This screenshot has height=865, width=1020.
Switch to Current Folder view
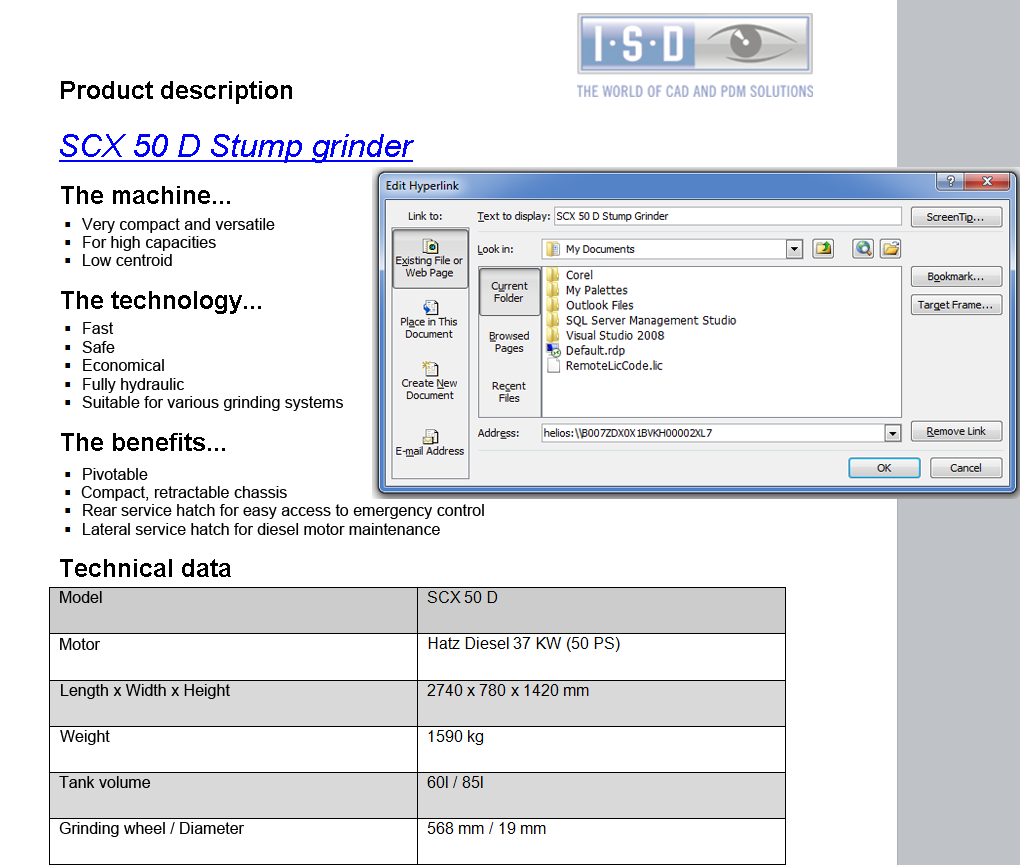(509, 291)
